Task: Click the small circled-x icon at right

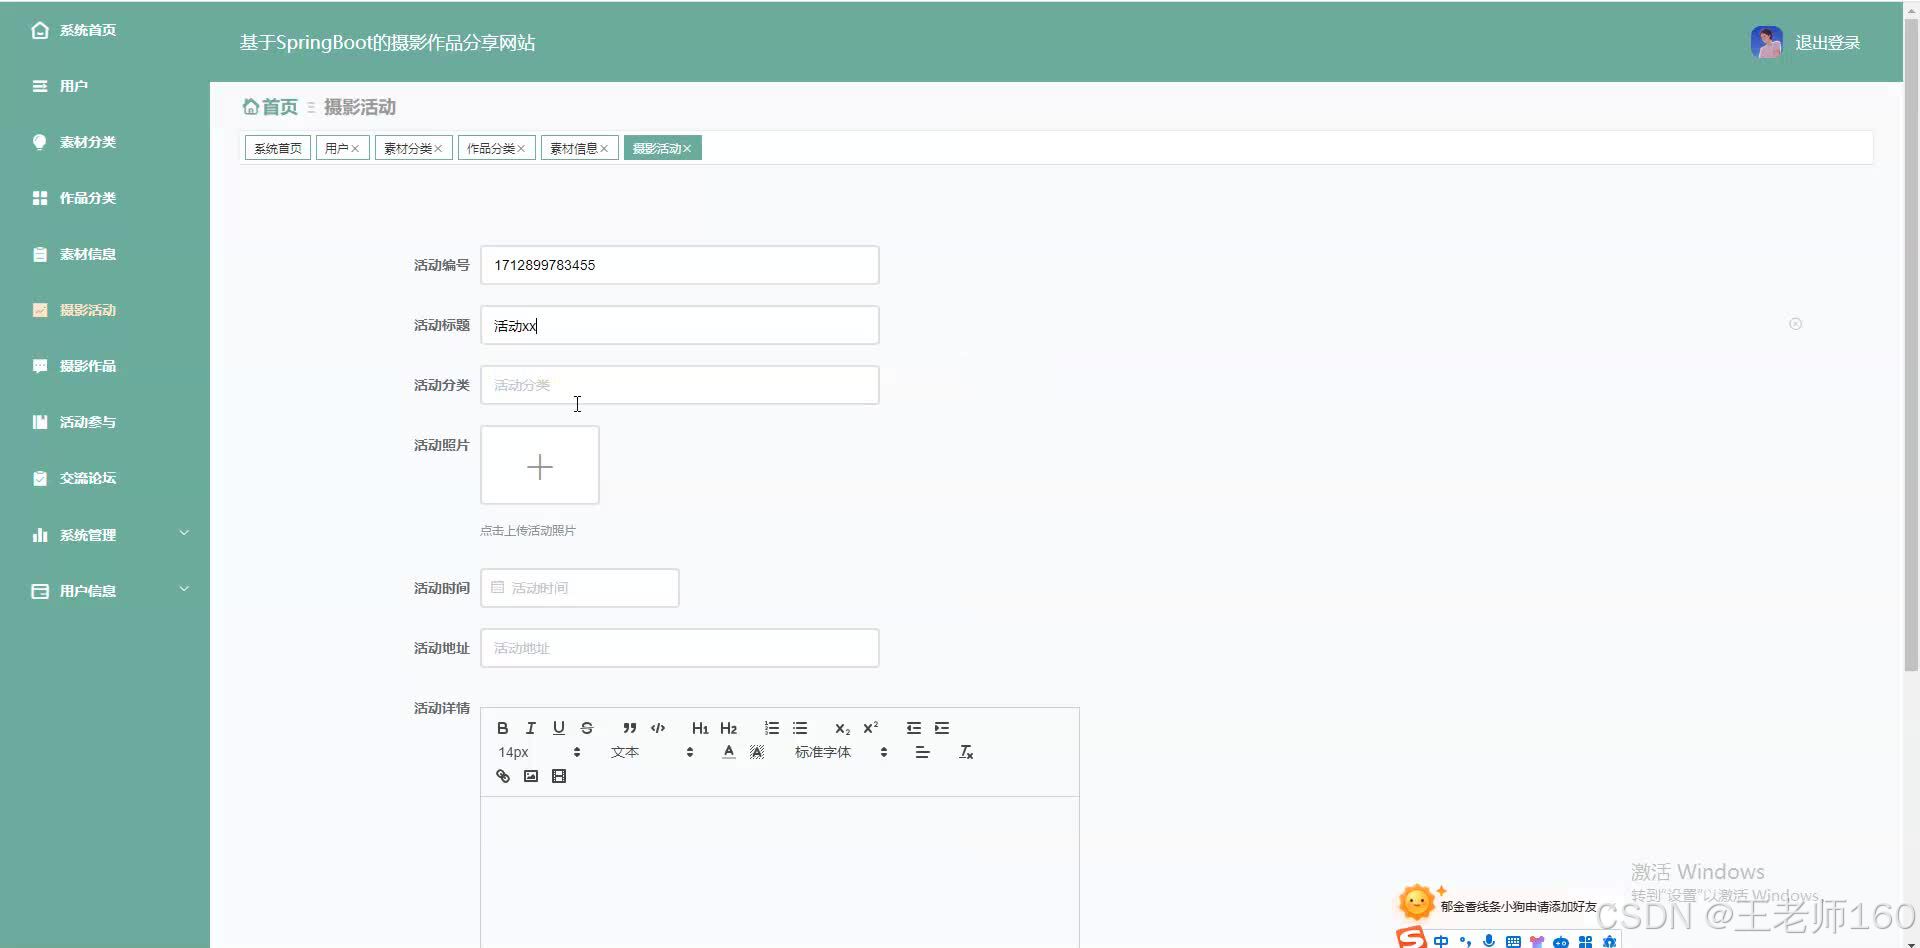Action: [x=1795, y=324]
